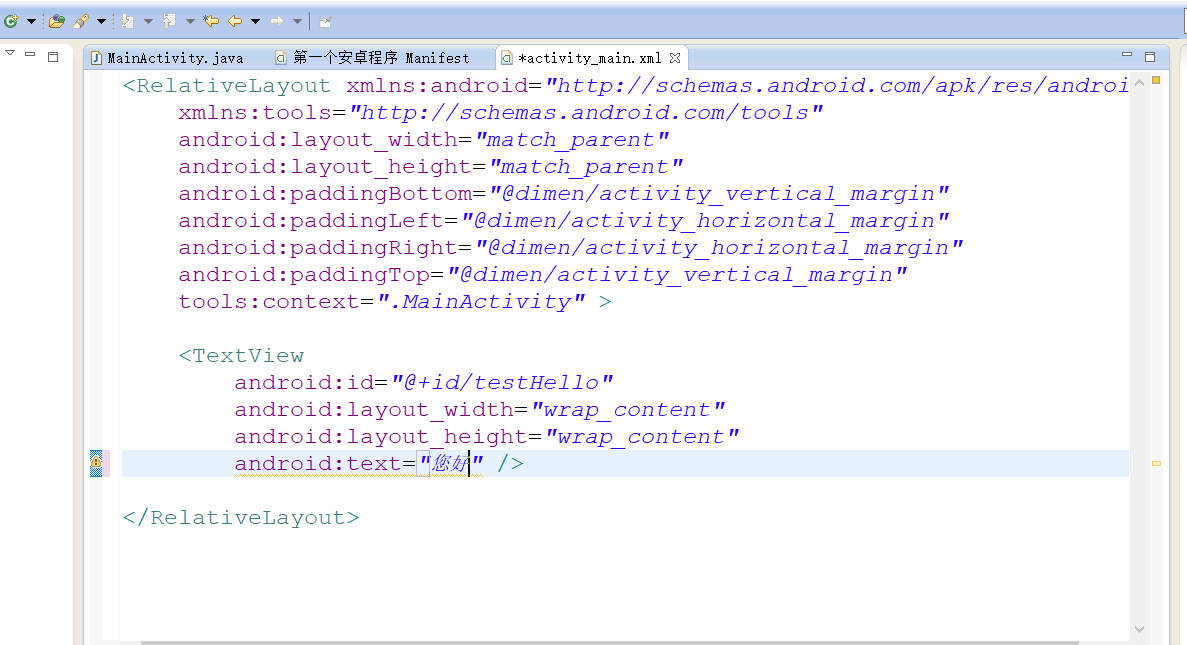Click the editor scroll-down arrow

(1139, 629)
